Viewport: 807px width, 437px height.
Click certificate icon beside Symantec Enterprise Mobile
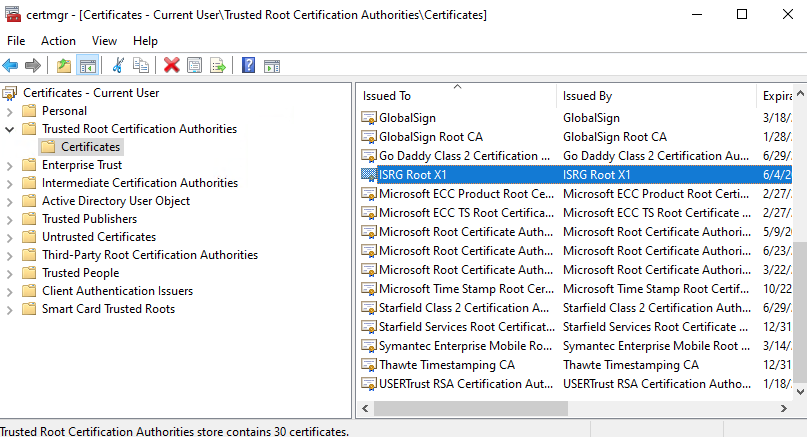[x=369, y=346]
